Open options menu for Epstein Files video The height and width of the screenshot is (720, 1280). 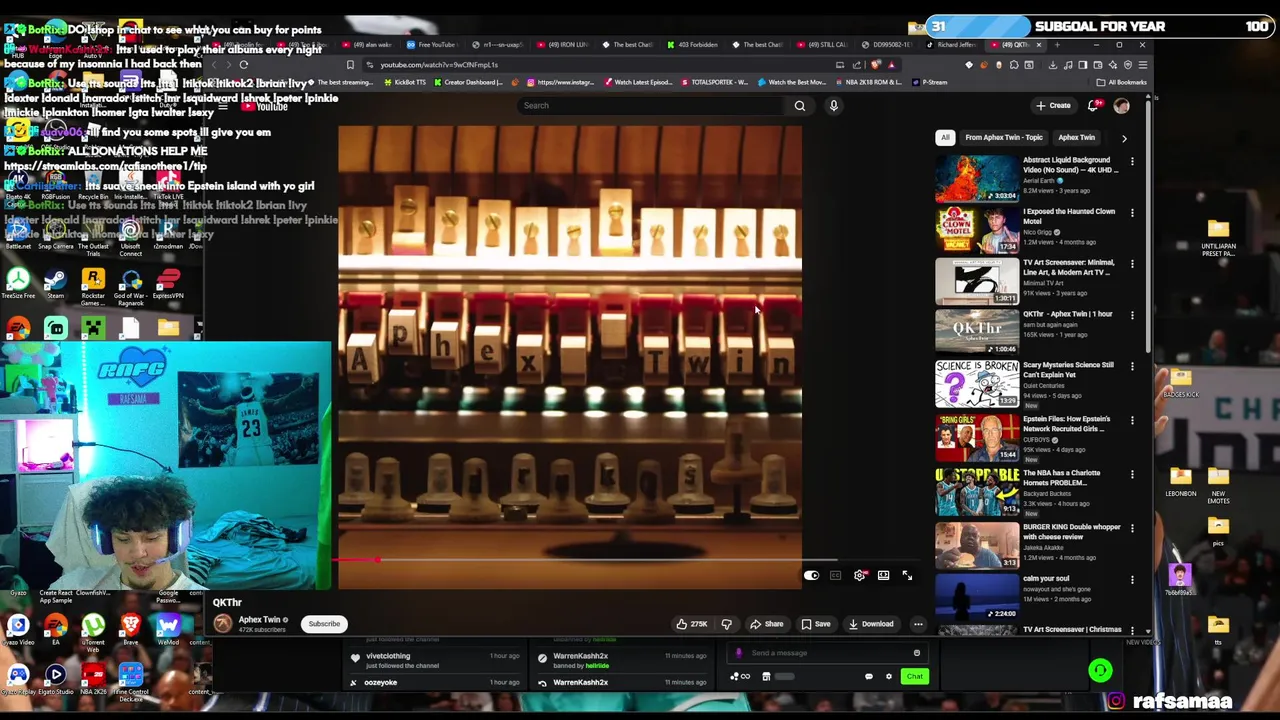pyautogui.click(x=1132, y=420)
